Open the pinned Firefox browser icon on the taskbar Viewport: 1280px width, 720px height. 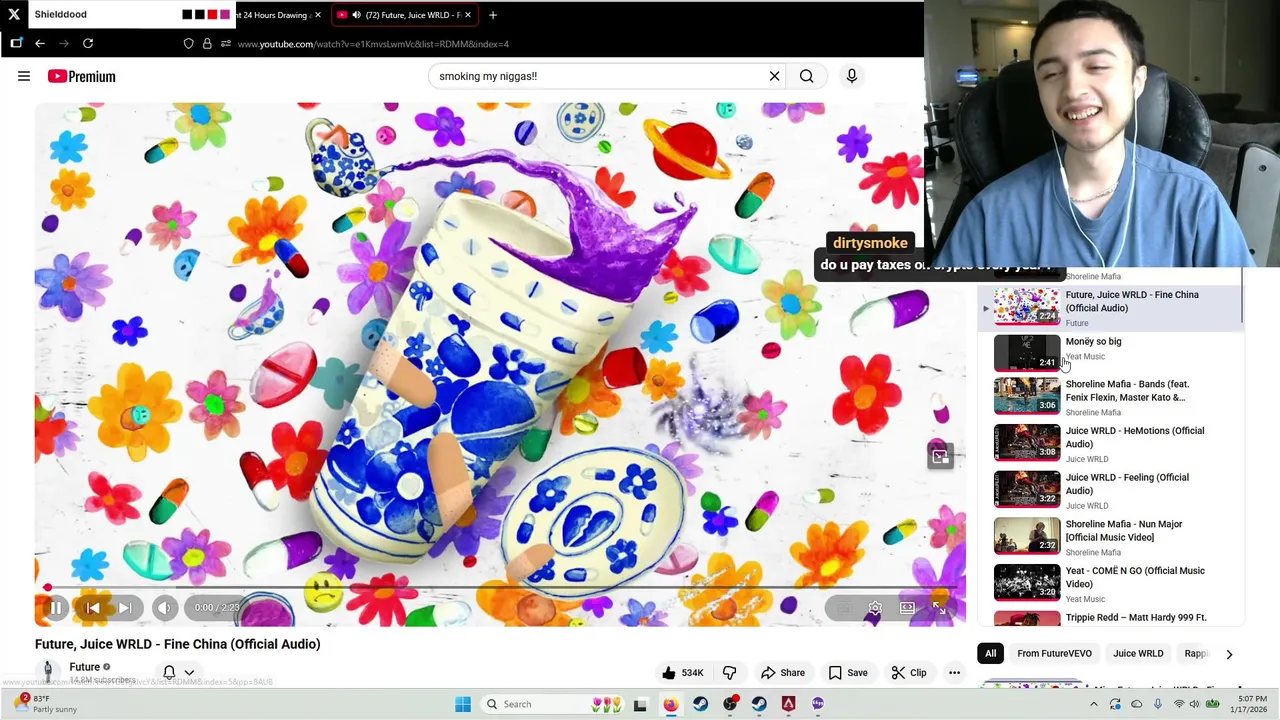670,704
